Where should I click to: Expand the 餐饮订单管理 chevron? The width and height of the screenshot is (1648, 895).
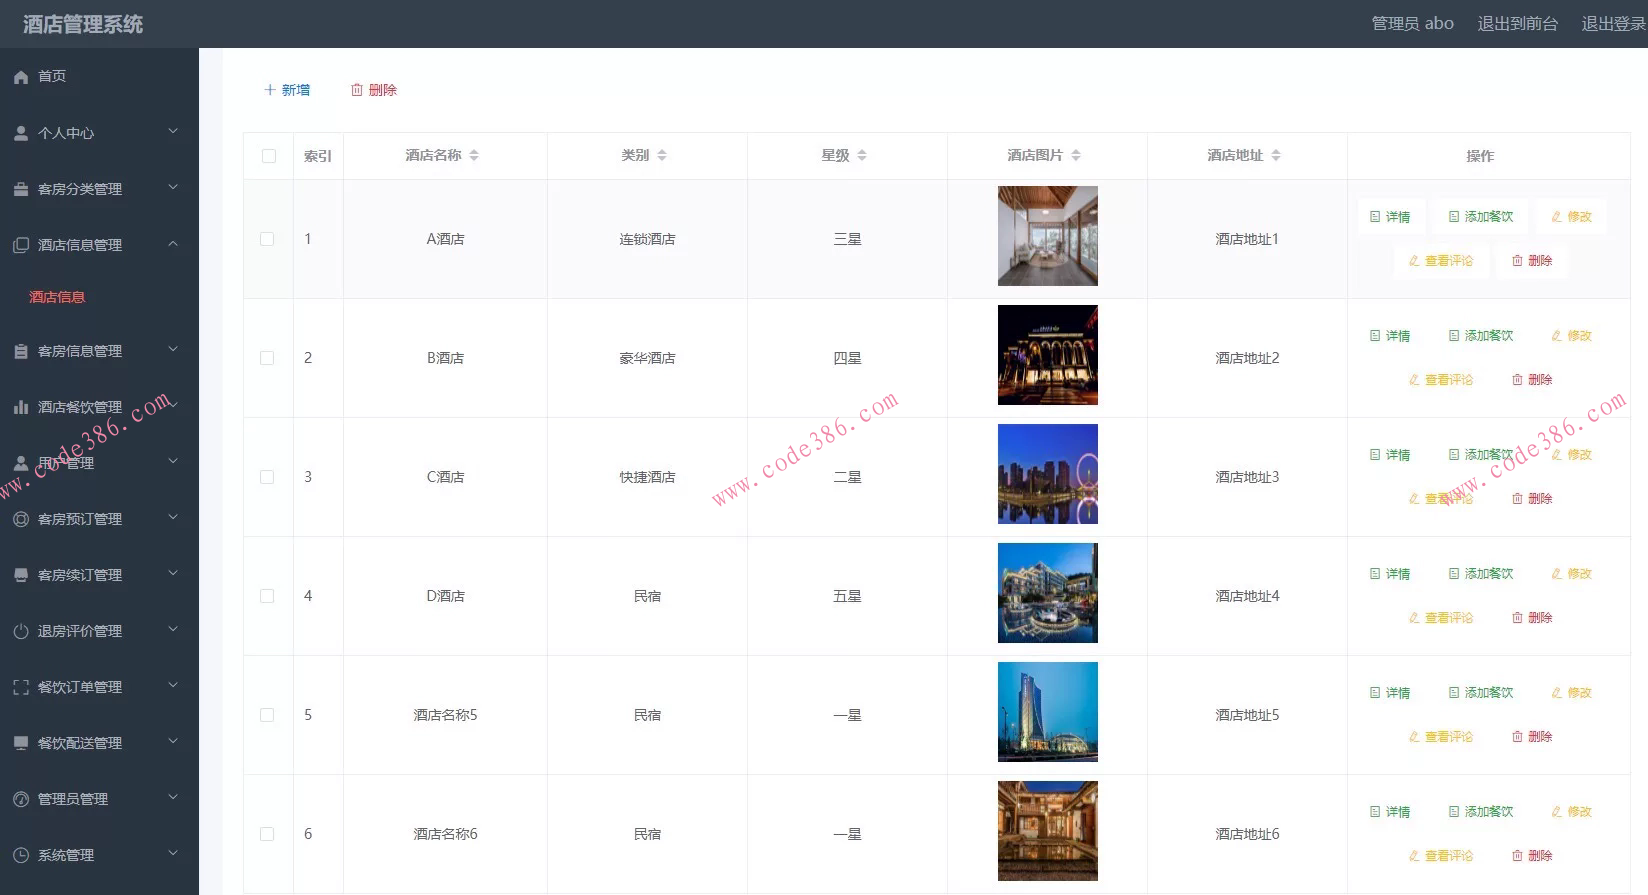point(173,686)
